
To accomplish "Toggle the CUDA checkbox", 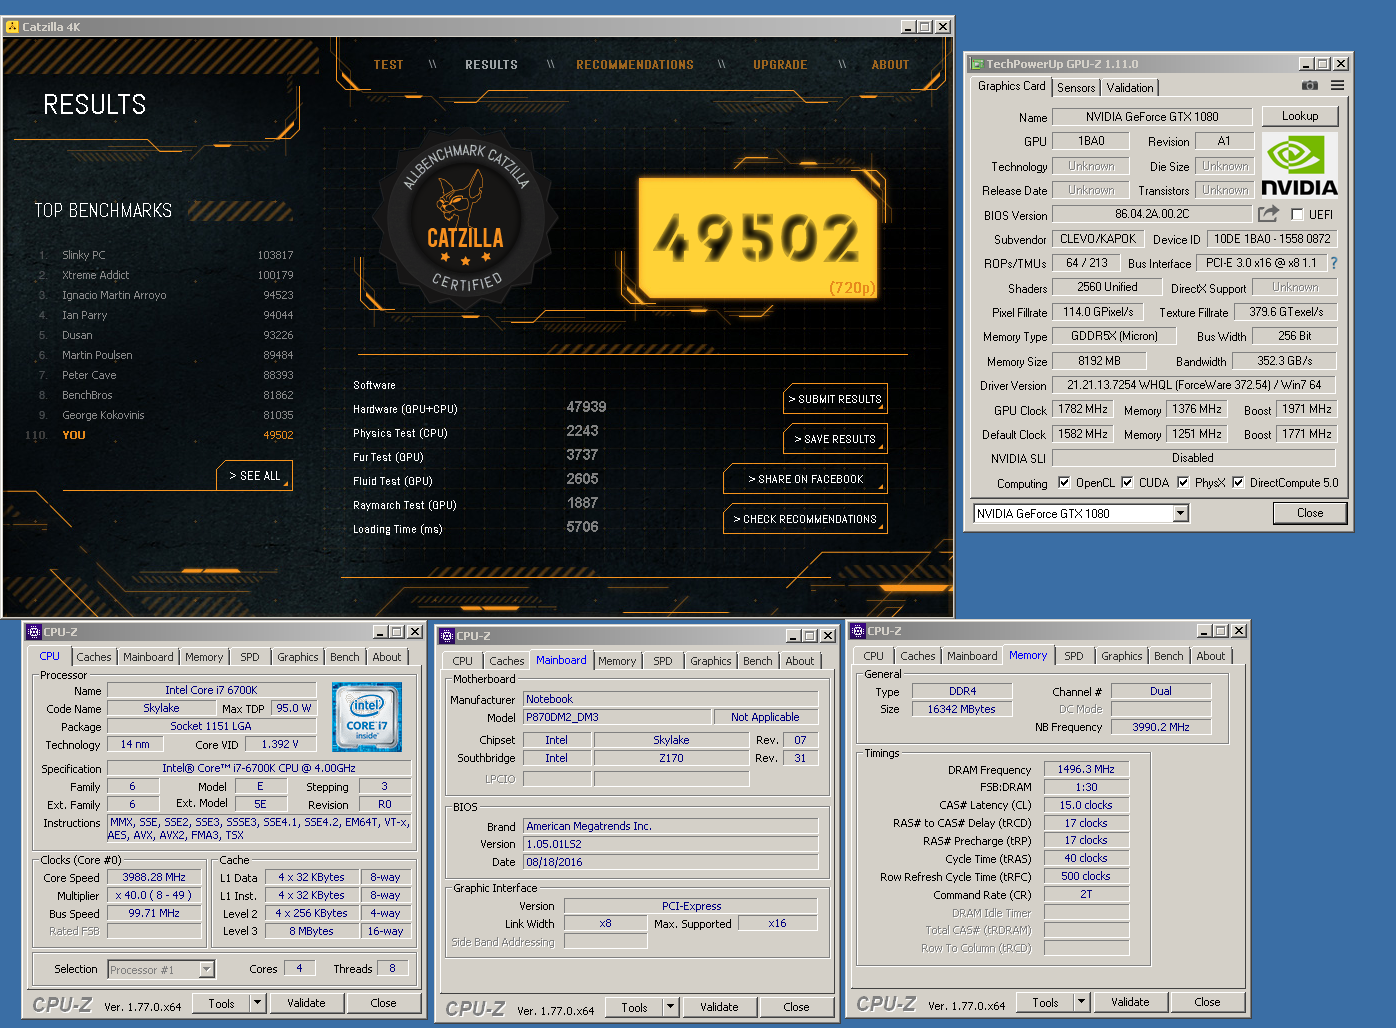I will pyautogui.click(x=1127, y=482).
